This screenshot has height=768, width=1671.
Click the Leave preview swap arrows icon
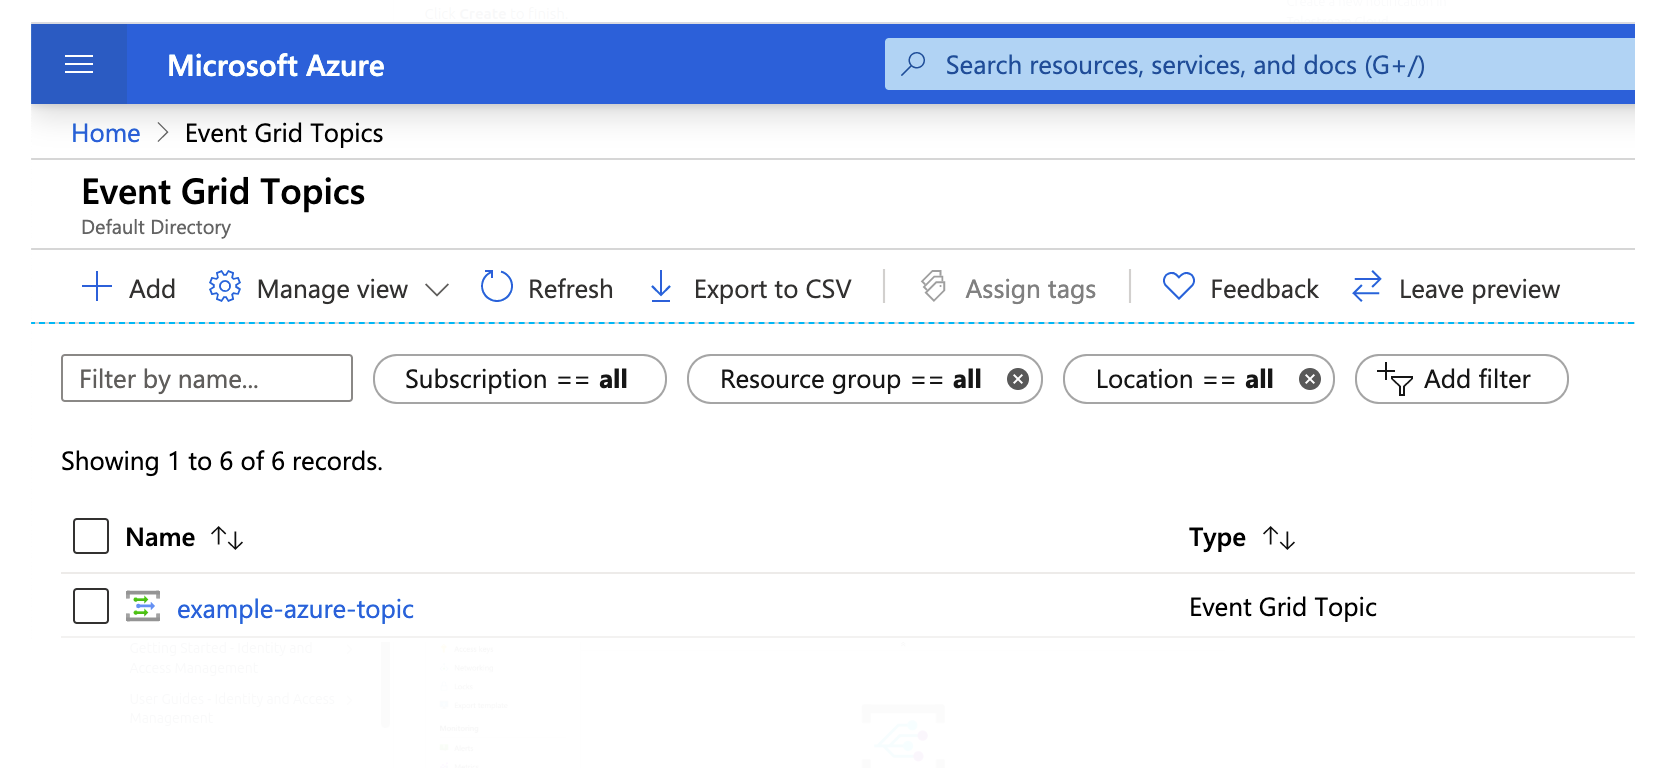(1367, 287)
